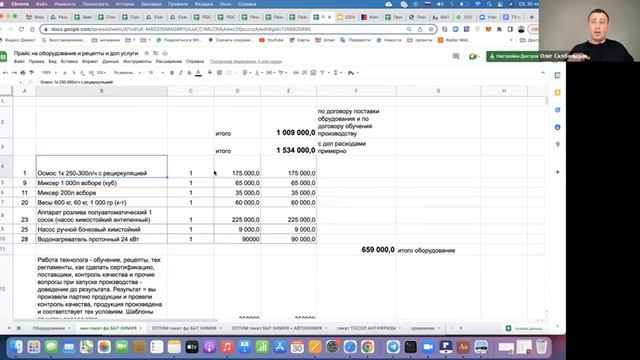Open the font family dropdown
Image resolution: width=640 pixels, height=360 pixels.
127,73
